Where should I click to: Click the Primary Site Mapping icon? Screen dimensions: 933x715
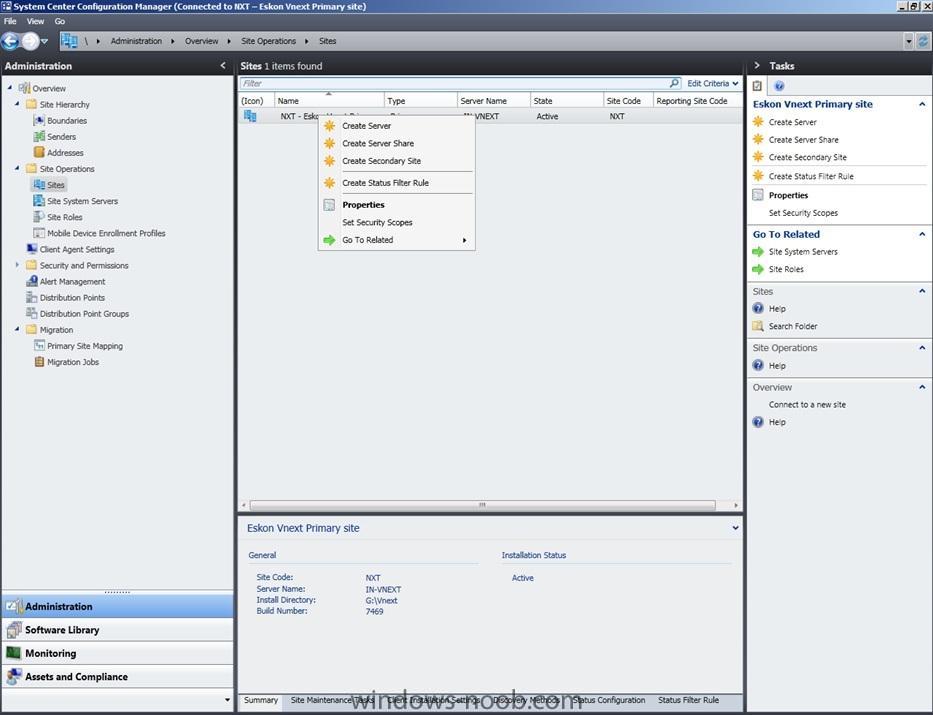(39, 345)
